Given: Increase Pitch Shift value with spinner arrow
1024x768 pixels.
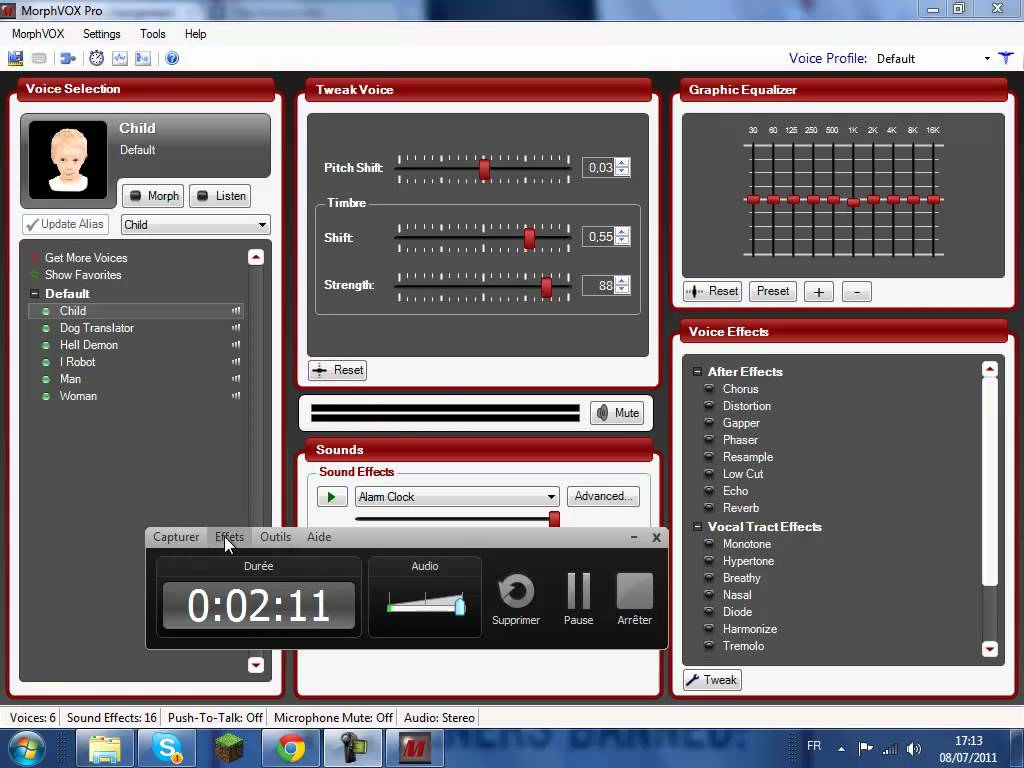Looking at the screenshot, I should 622,163.
